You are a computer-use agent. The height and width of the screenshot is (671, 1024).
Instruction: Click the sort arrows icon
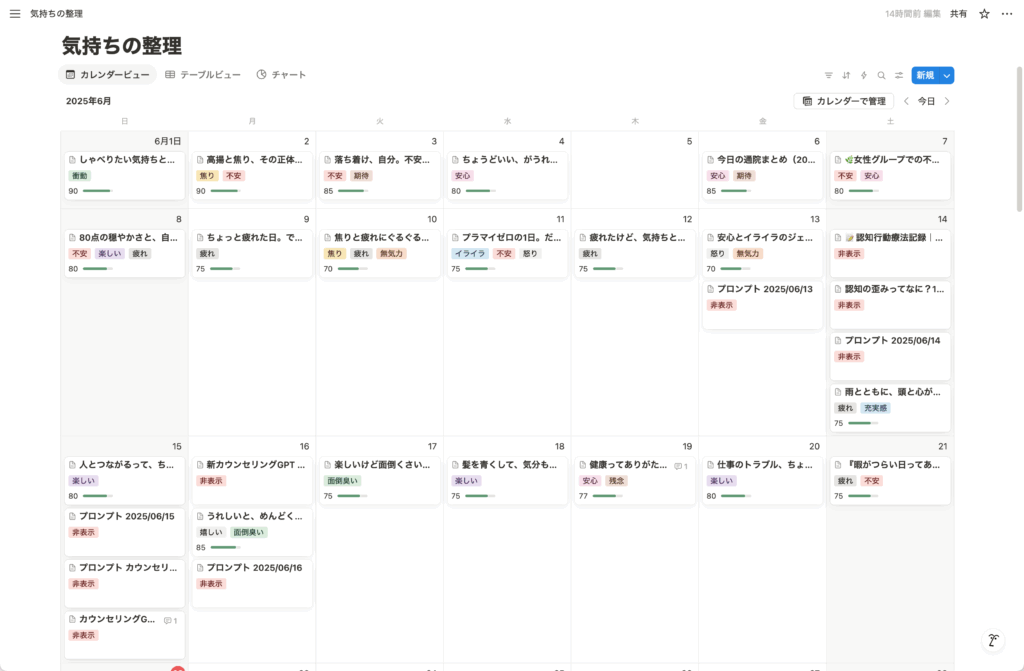click(x=846, y=75)
